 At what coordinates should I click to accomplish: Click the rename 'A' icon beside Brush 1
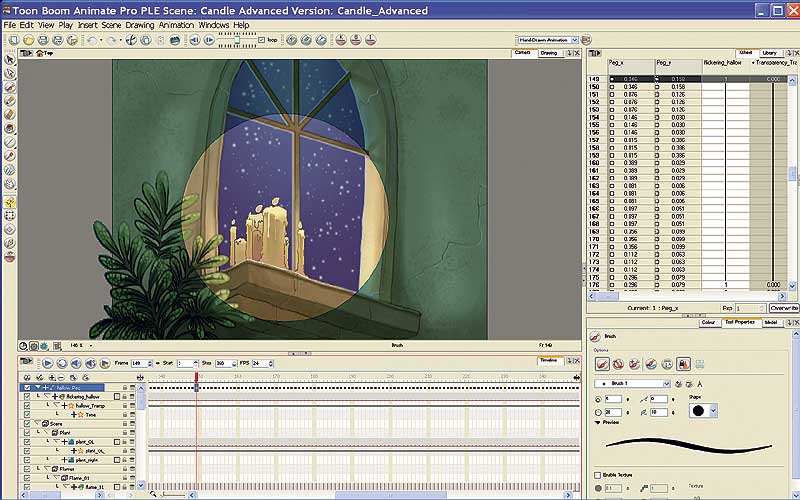pyautogui.click(x=699, y=384)
